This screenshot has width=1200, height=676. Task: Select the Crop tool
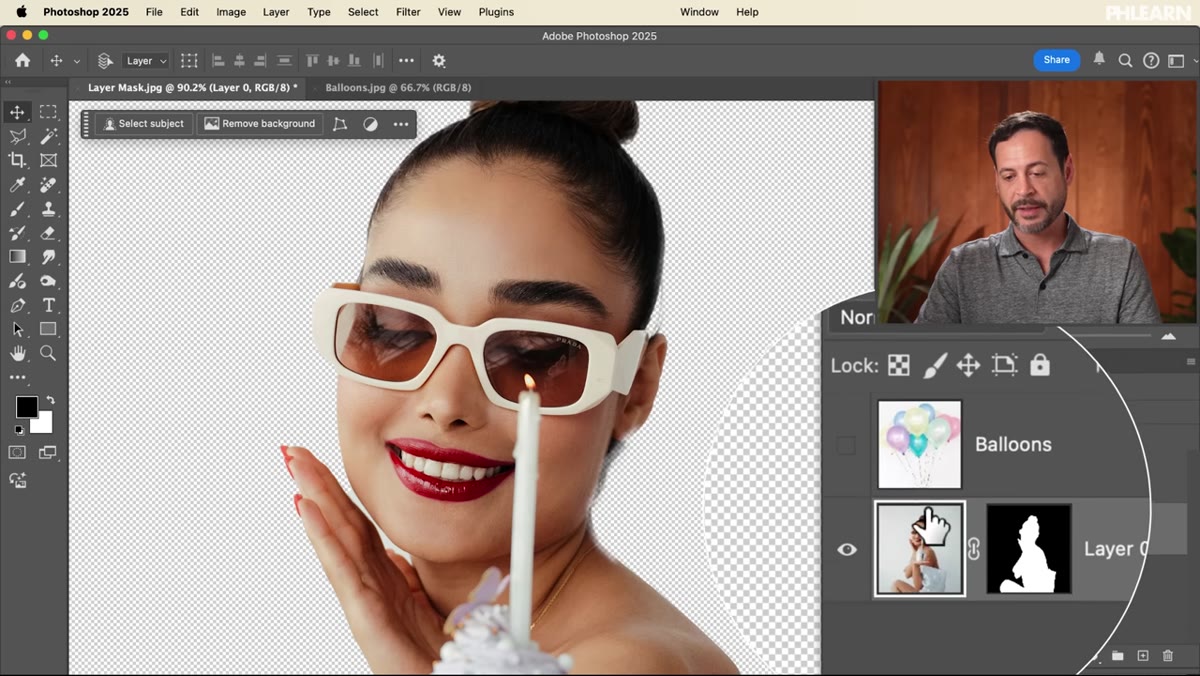coord(17,160)
